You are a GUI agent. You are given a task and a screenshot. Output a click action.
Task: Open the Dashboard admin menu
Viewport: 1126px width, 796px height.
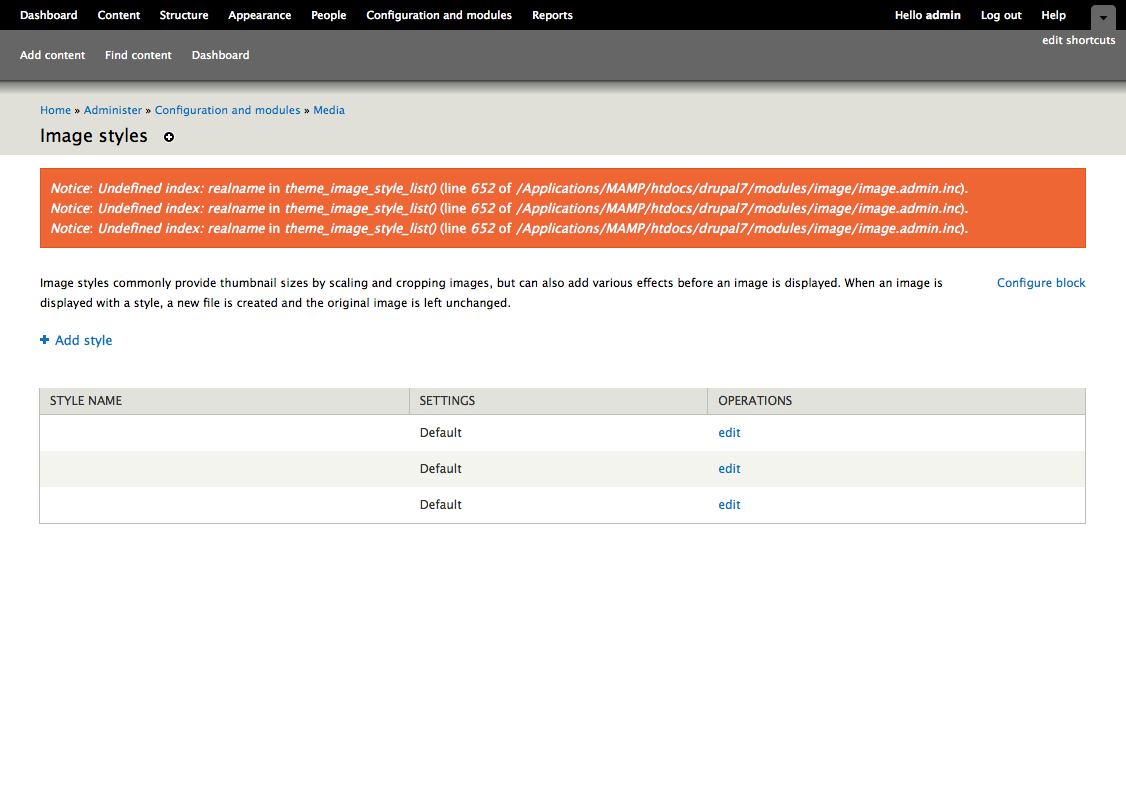pyautogui.click(x=48, y=15)
